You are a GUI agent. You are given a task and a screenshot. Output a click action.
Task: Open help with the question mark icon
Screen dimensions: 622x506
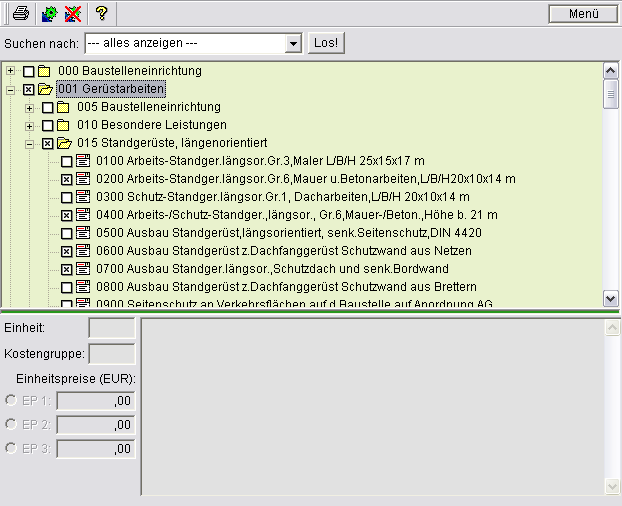click(102, 13)
